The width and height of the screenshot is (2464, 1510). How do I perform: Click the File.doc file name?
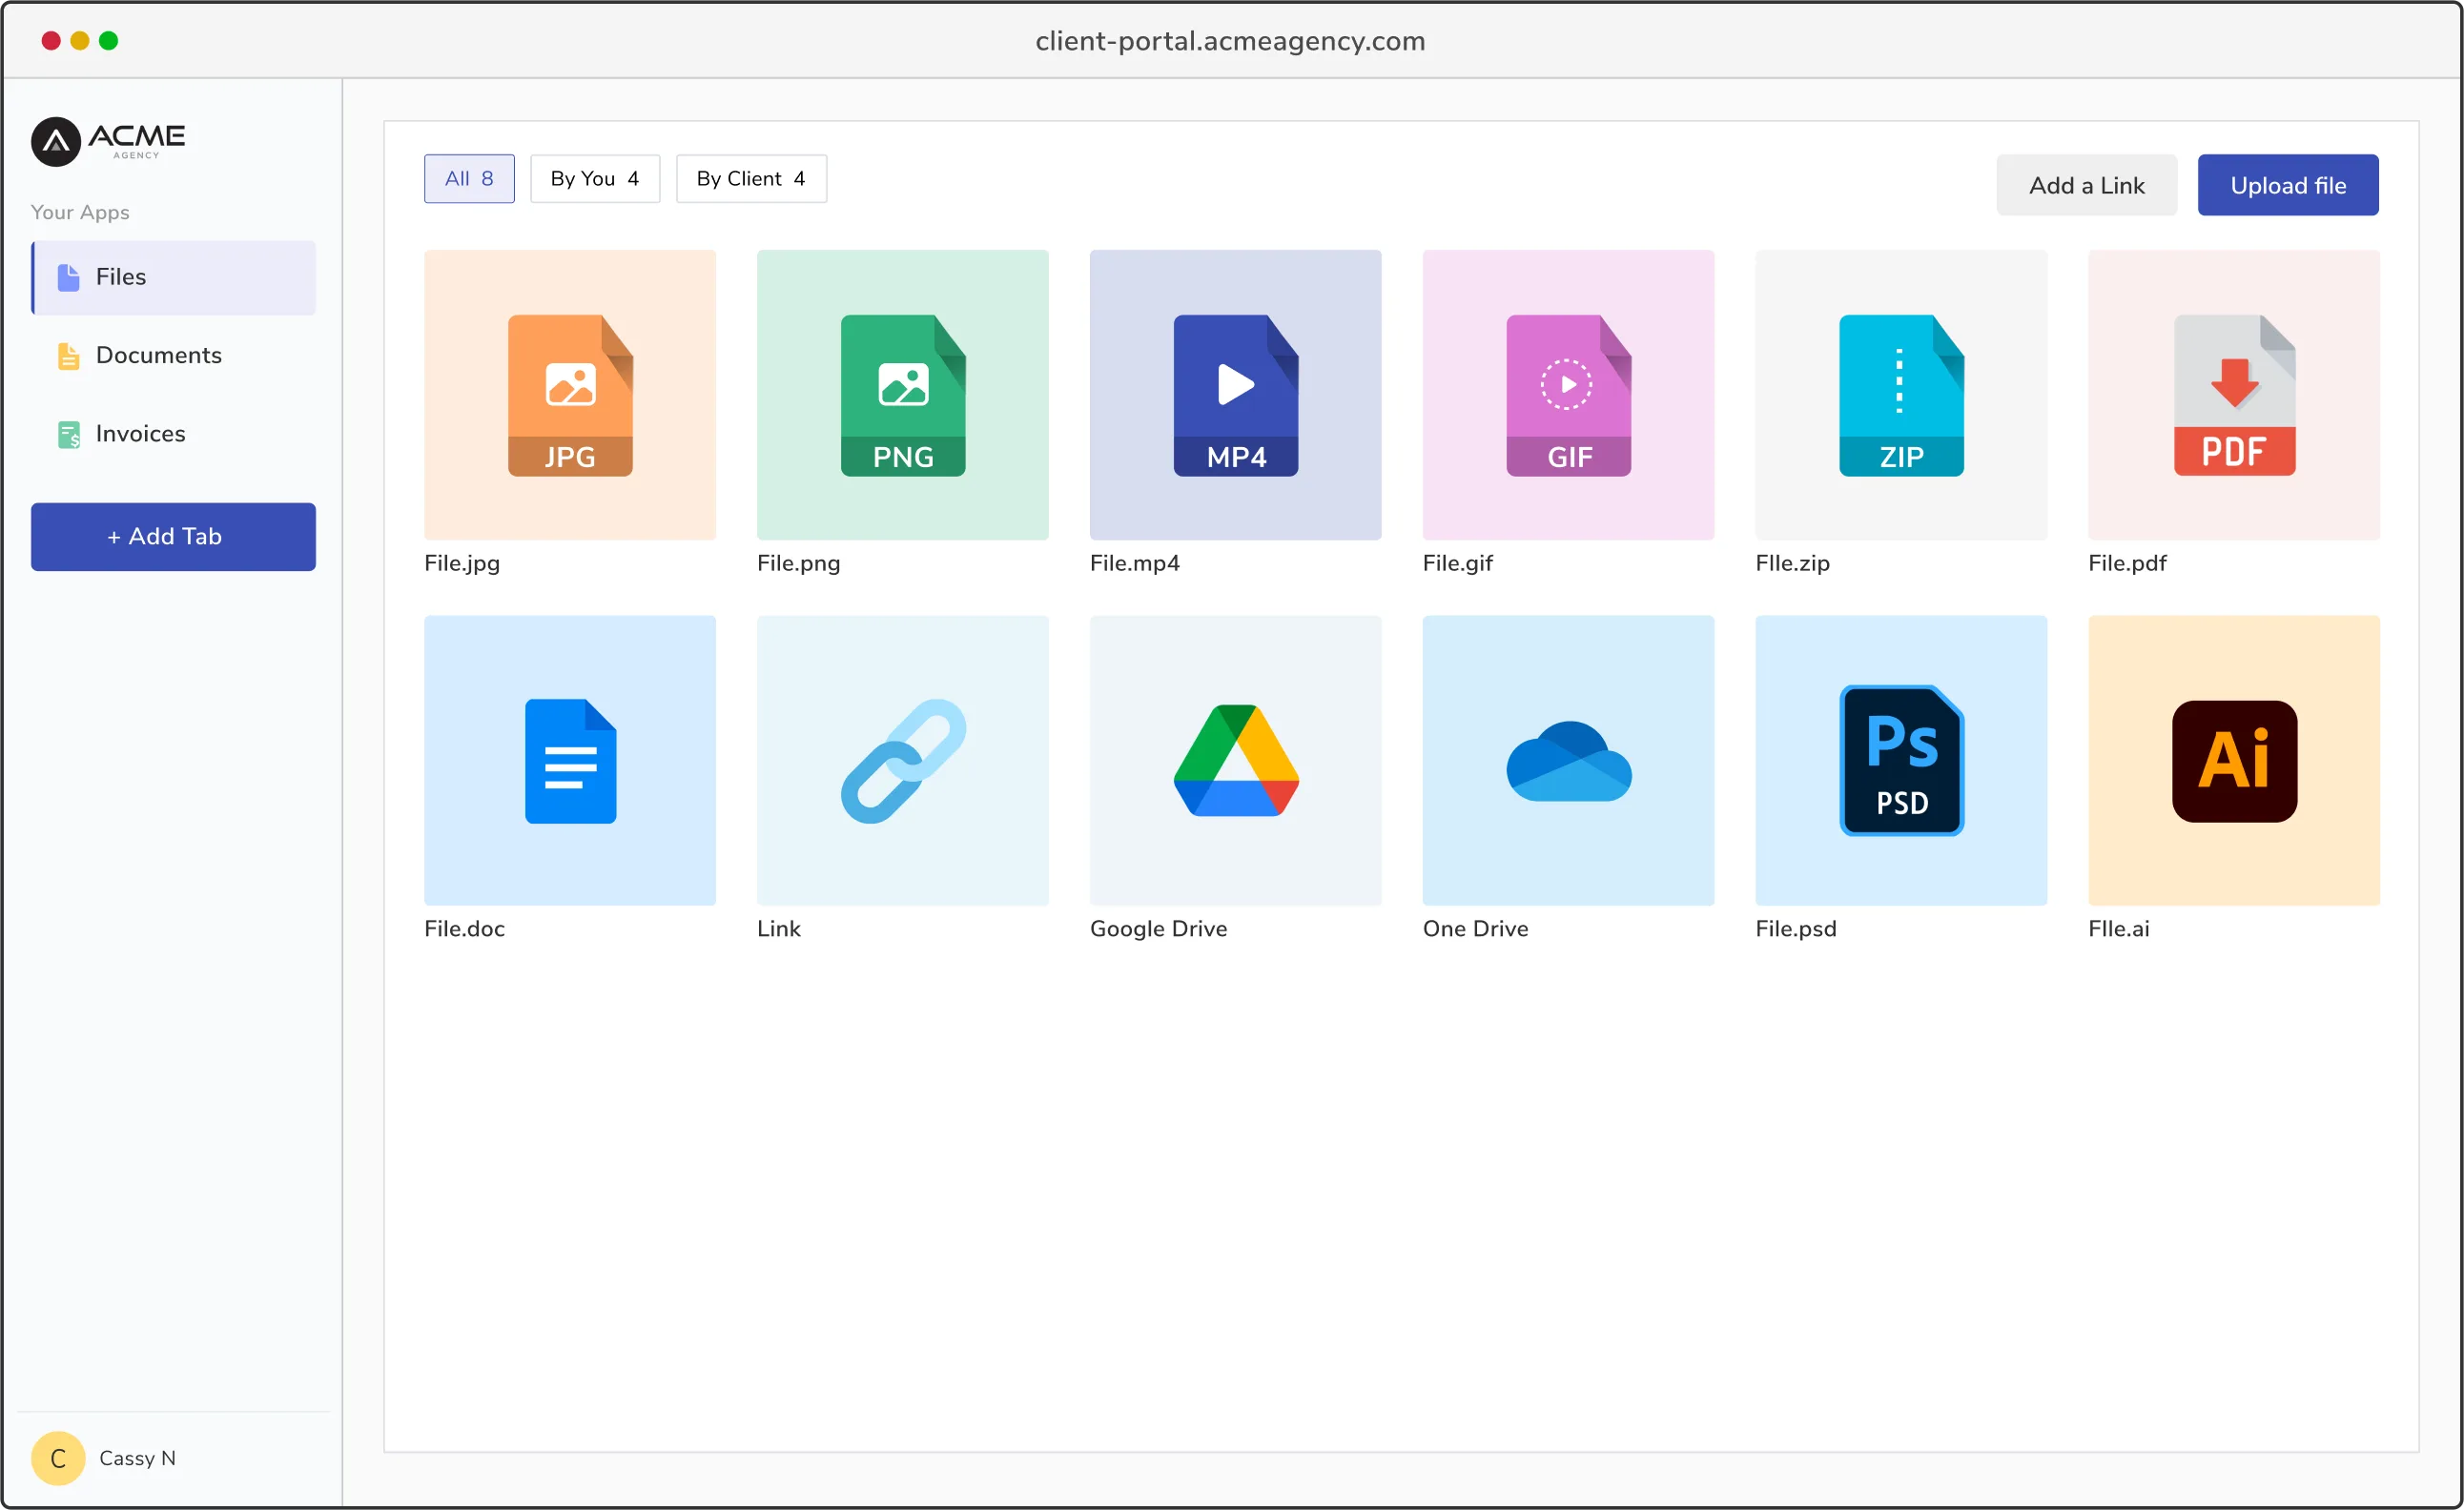(465, 929)
